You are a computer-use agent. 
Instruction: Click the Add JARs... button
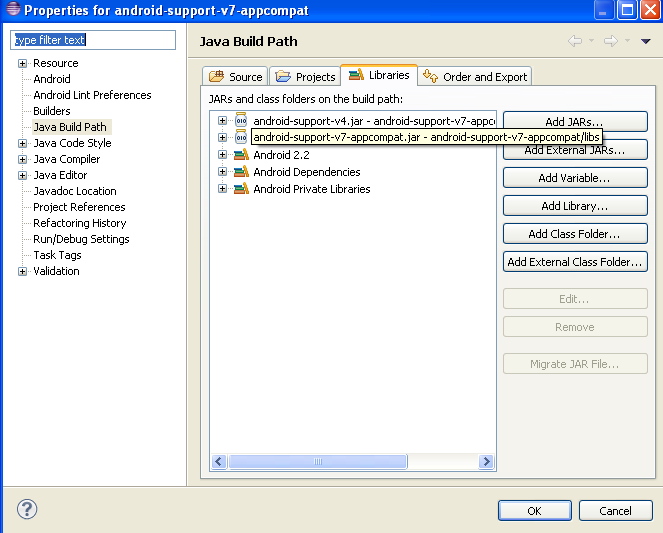point(575,122)
